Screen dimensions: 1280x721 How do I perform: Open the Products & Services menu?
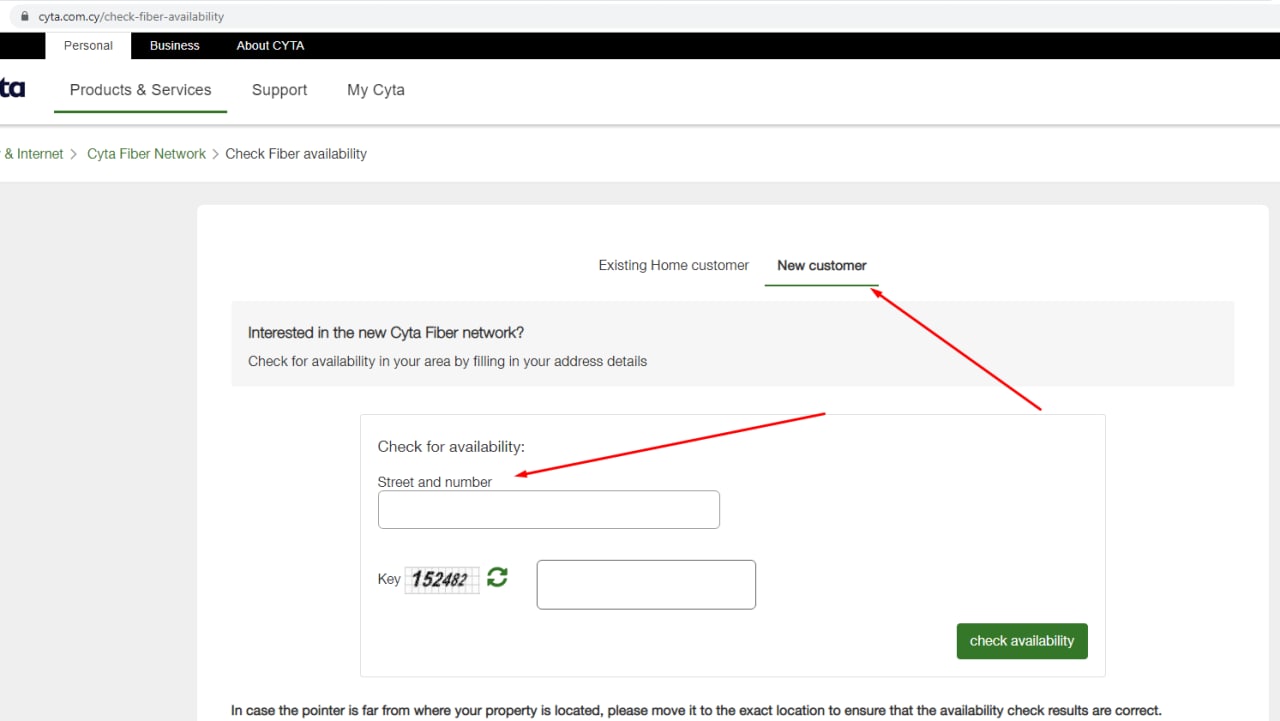(140, 90)
